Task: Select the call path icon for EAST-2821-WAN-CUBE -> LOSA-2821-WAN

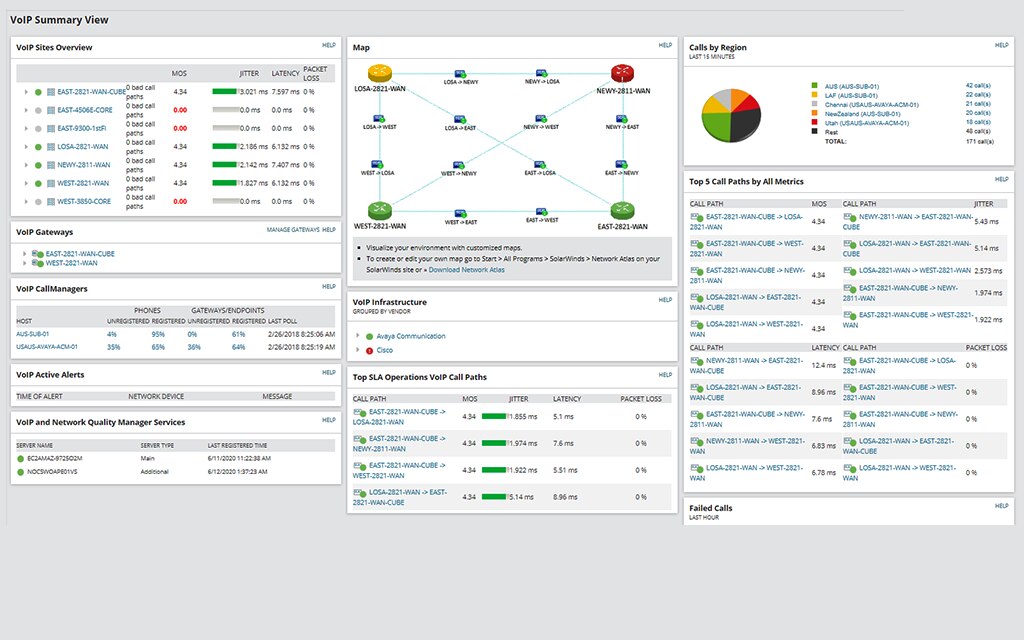Action: [x=358, y=412]
